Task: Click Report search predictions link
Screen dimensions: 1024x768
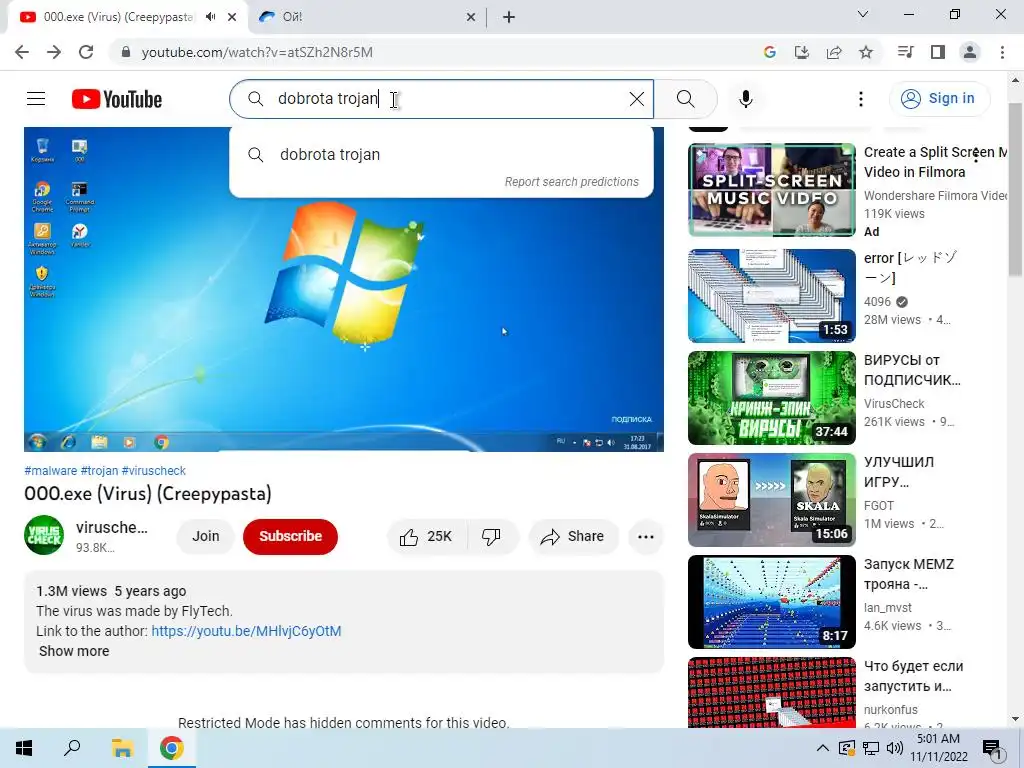Action: point(571,182)
